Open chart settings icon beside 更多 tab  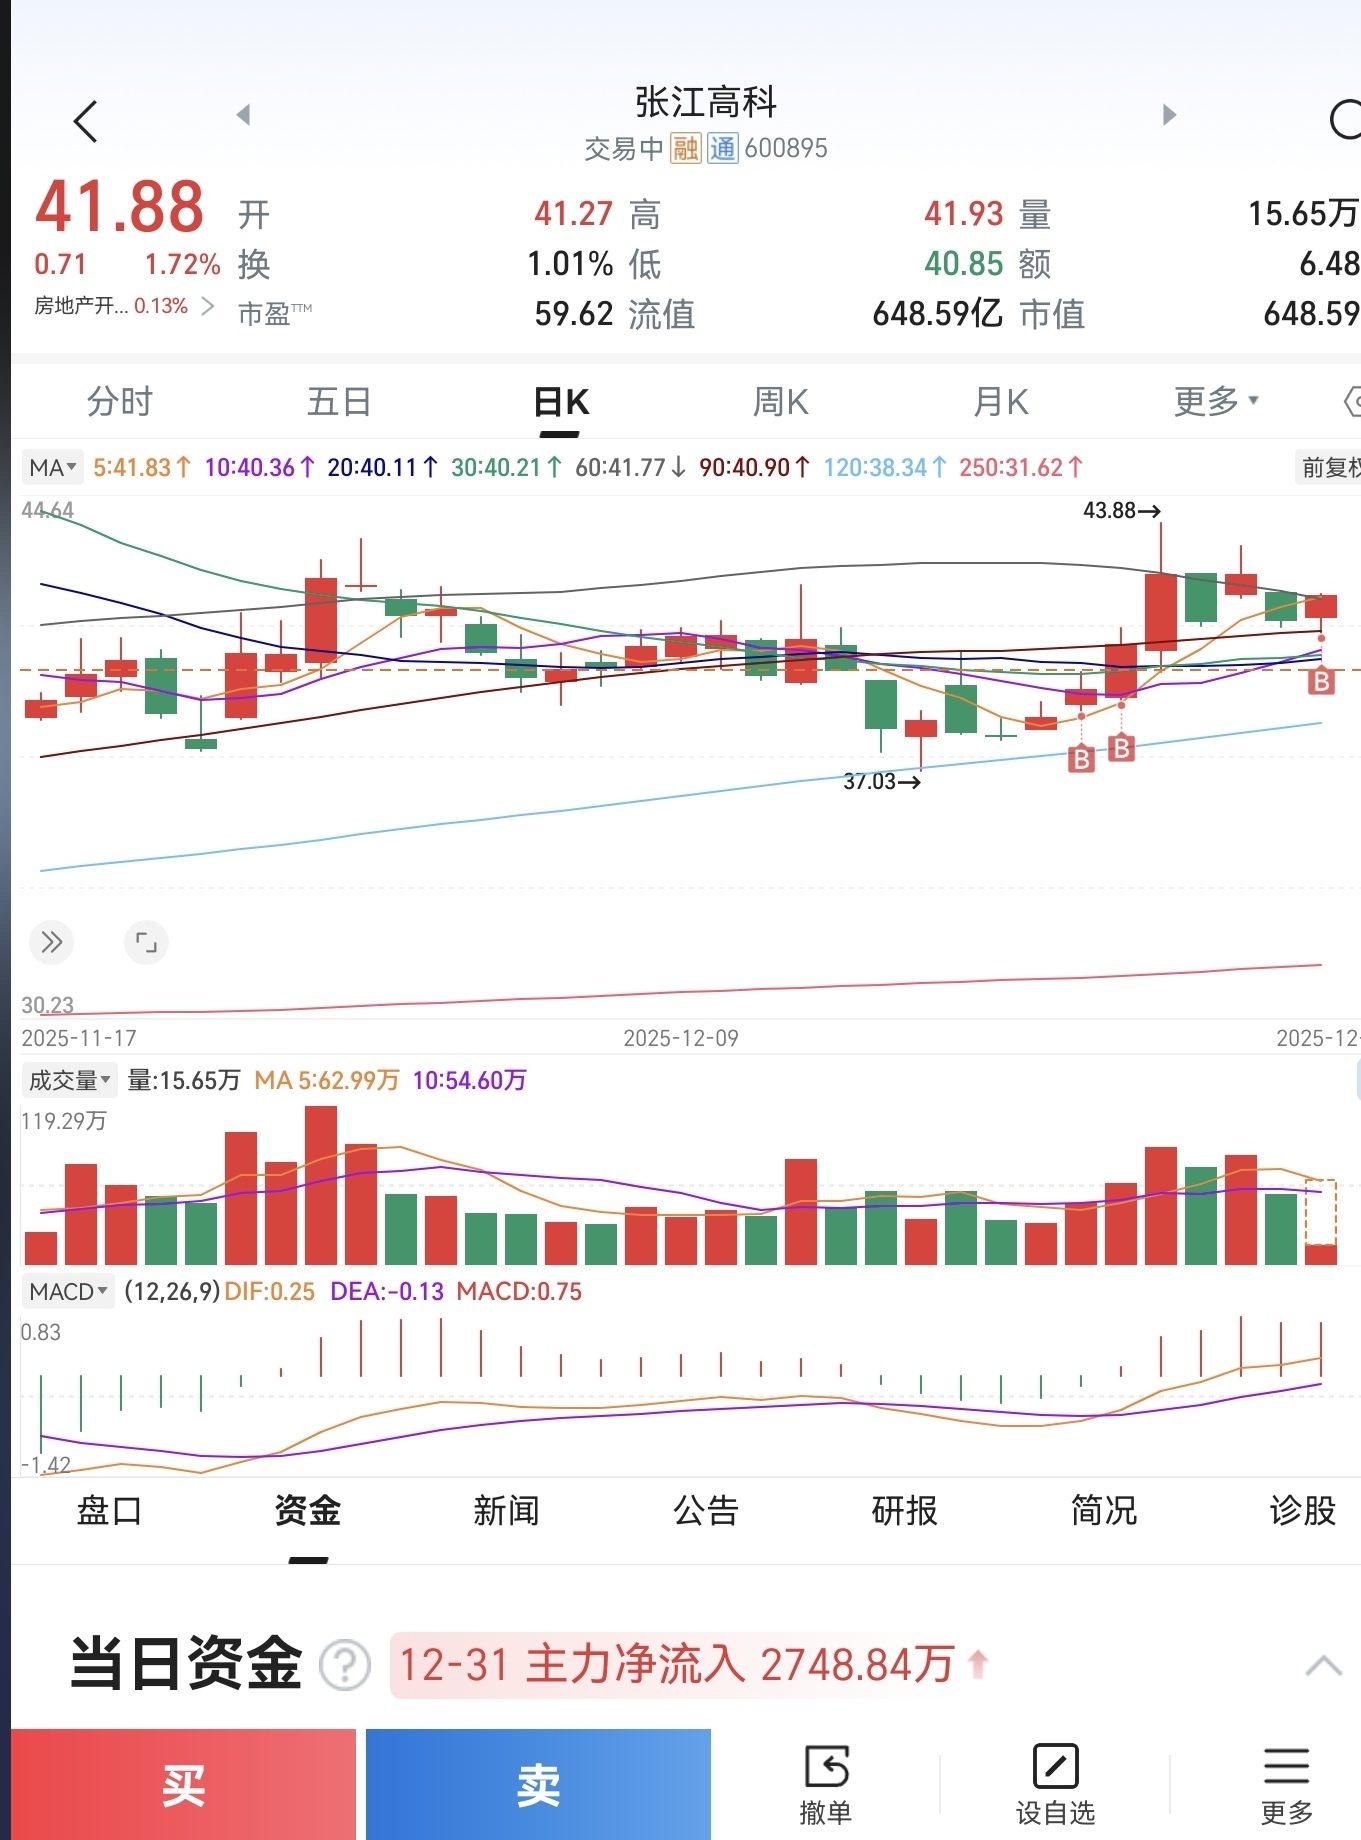[1352, 402]
